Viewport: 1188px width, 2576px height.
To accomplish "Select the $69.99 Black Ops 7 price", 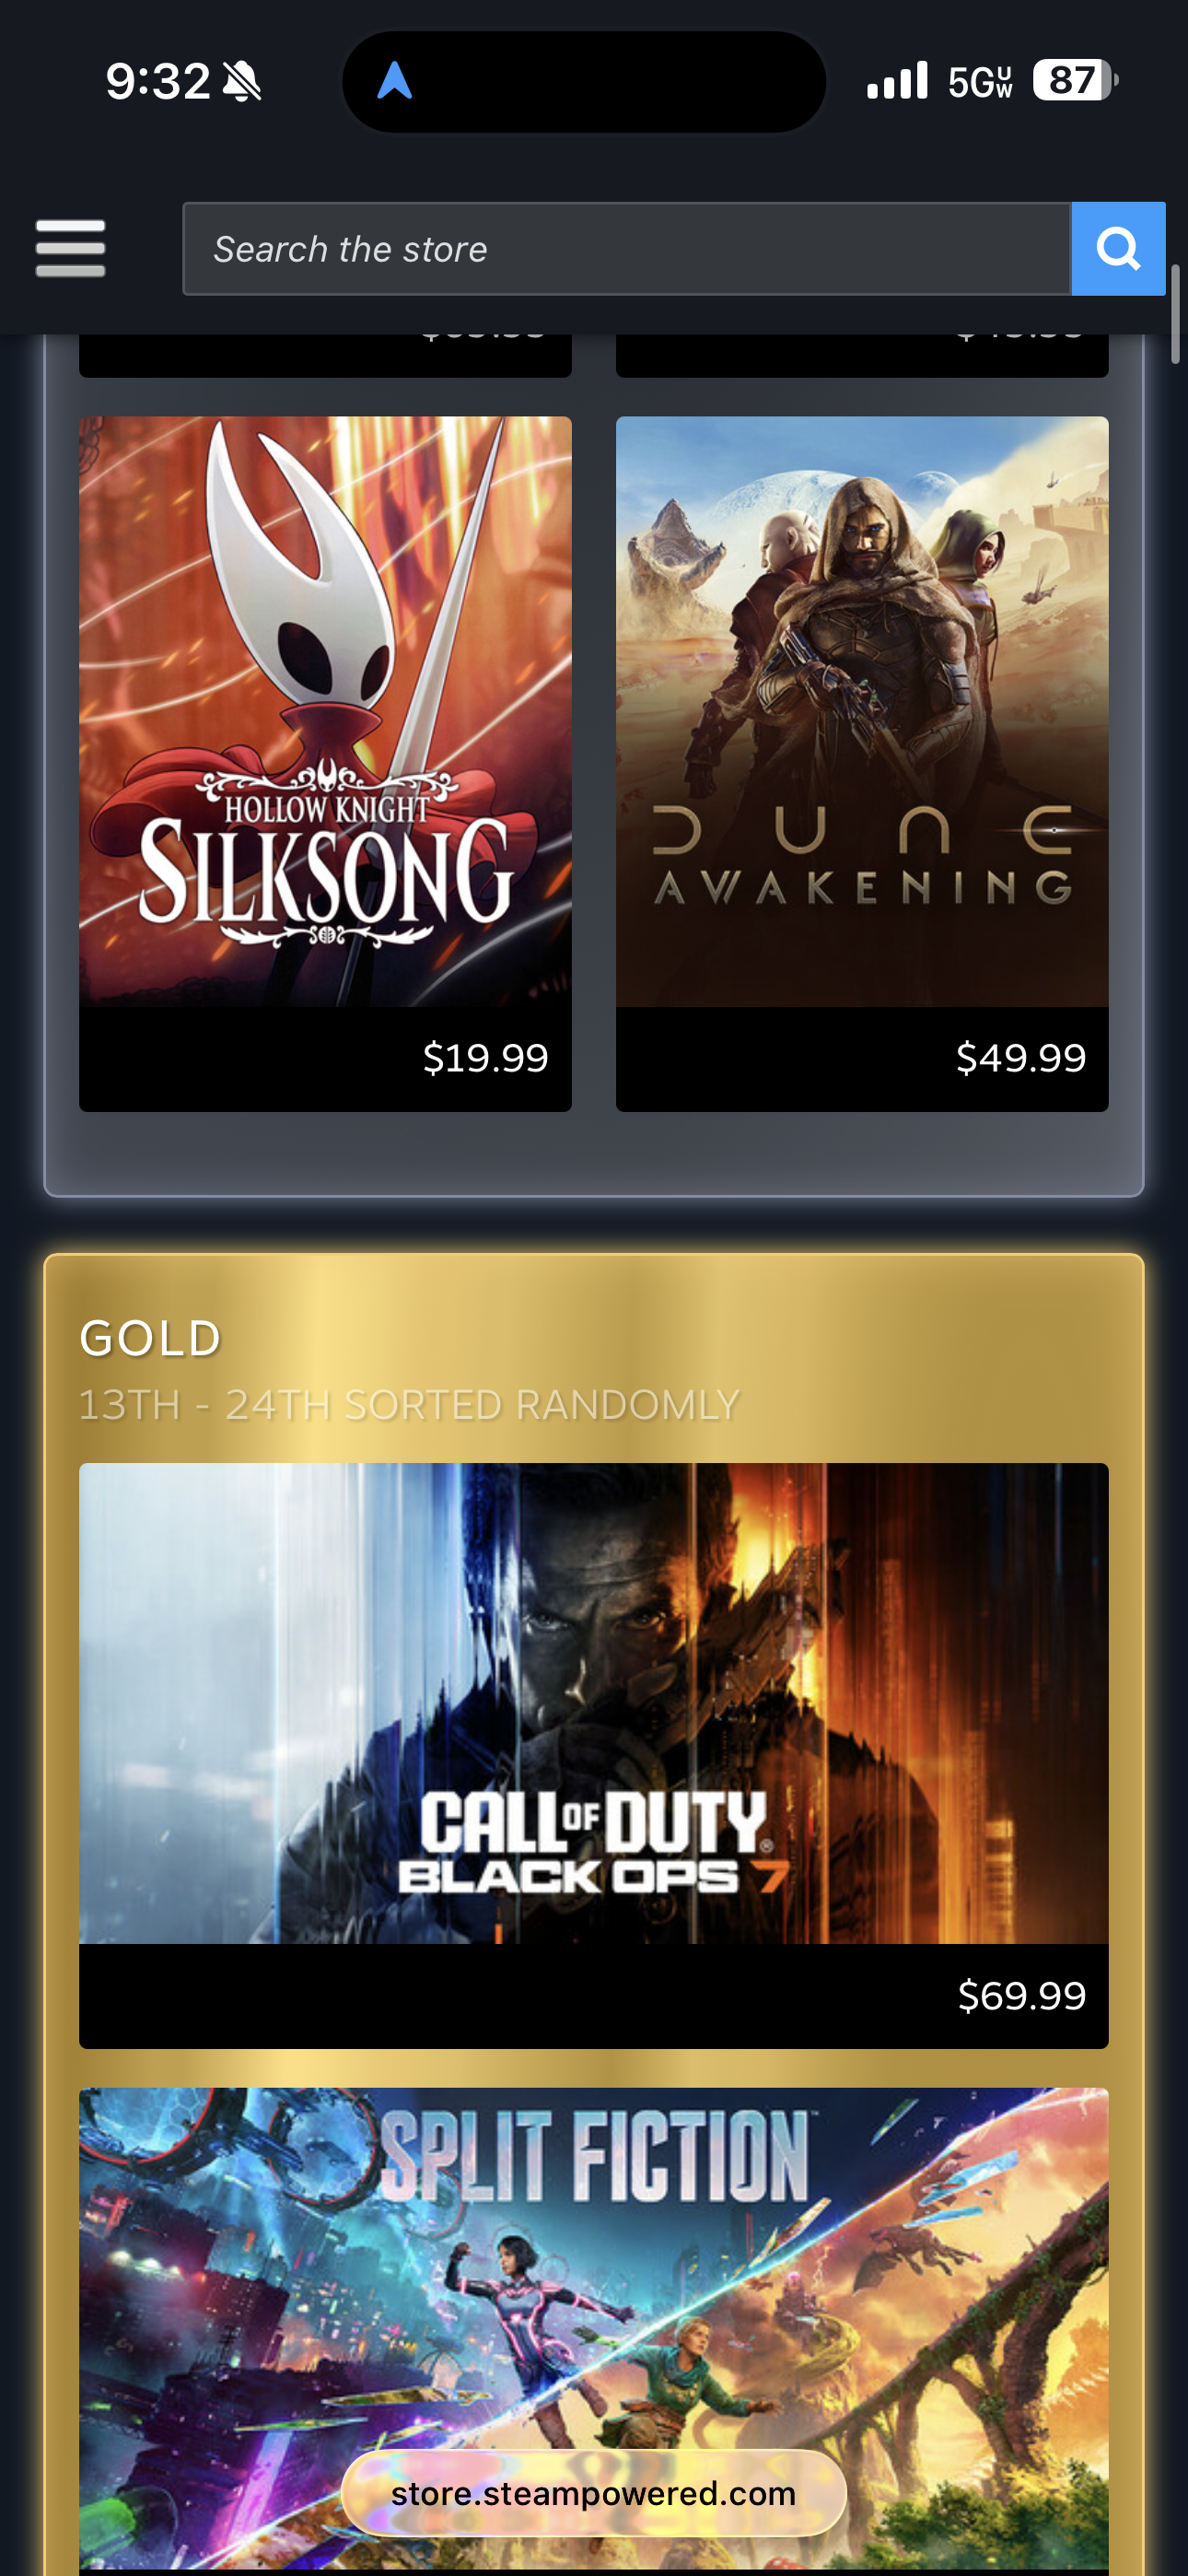I will point(1022,1996).
